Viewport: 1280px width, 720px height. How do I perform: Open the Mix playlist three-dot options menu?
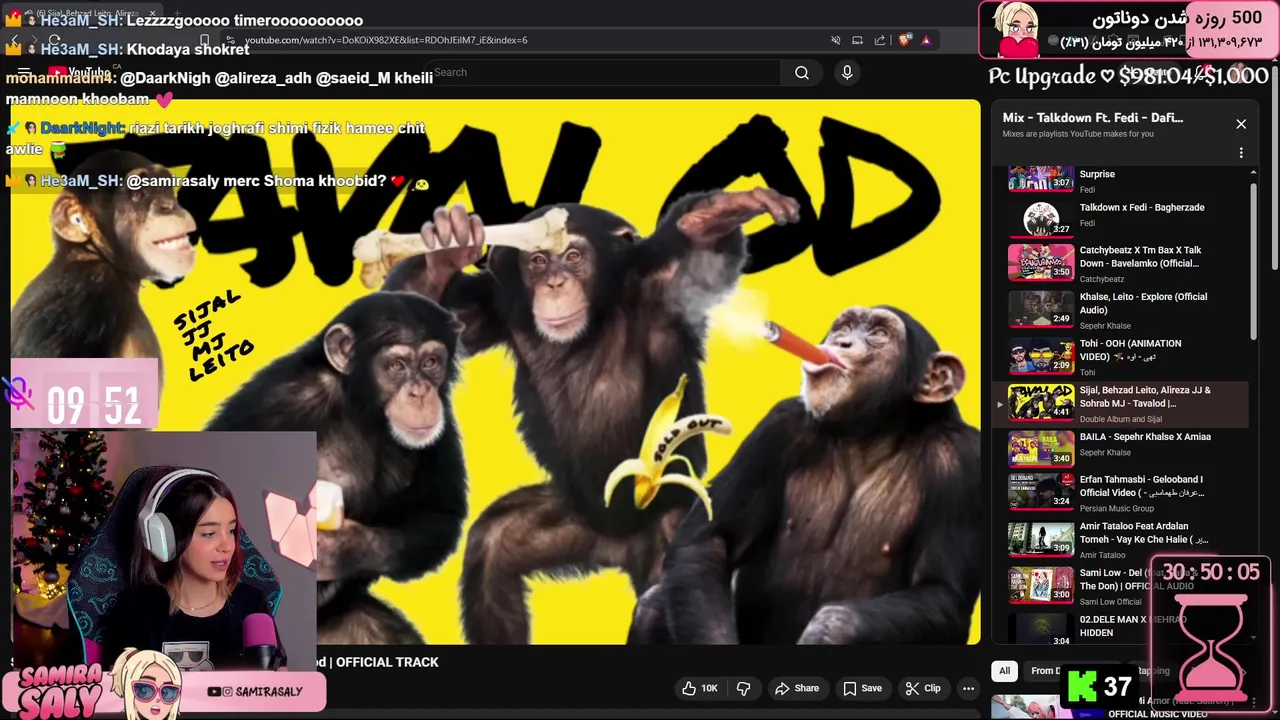1241,153
